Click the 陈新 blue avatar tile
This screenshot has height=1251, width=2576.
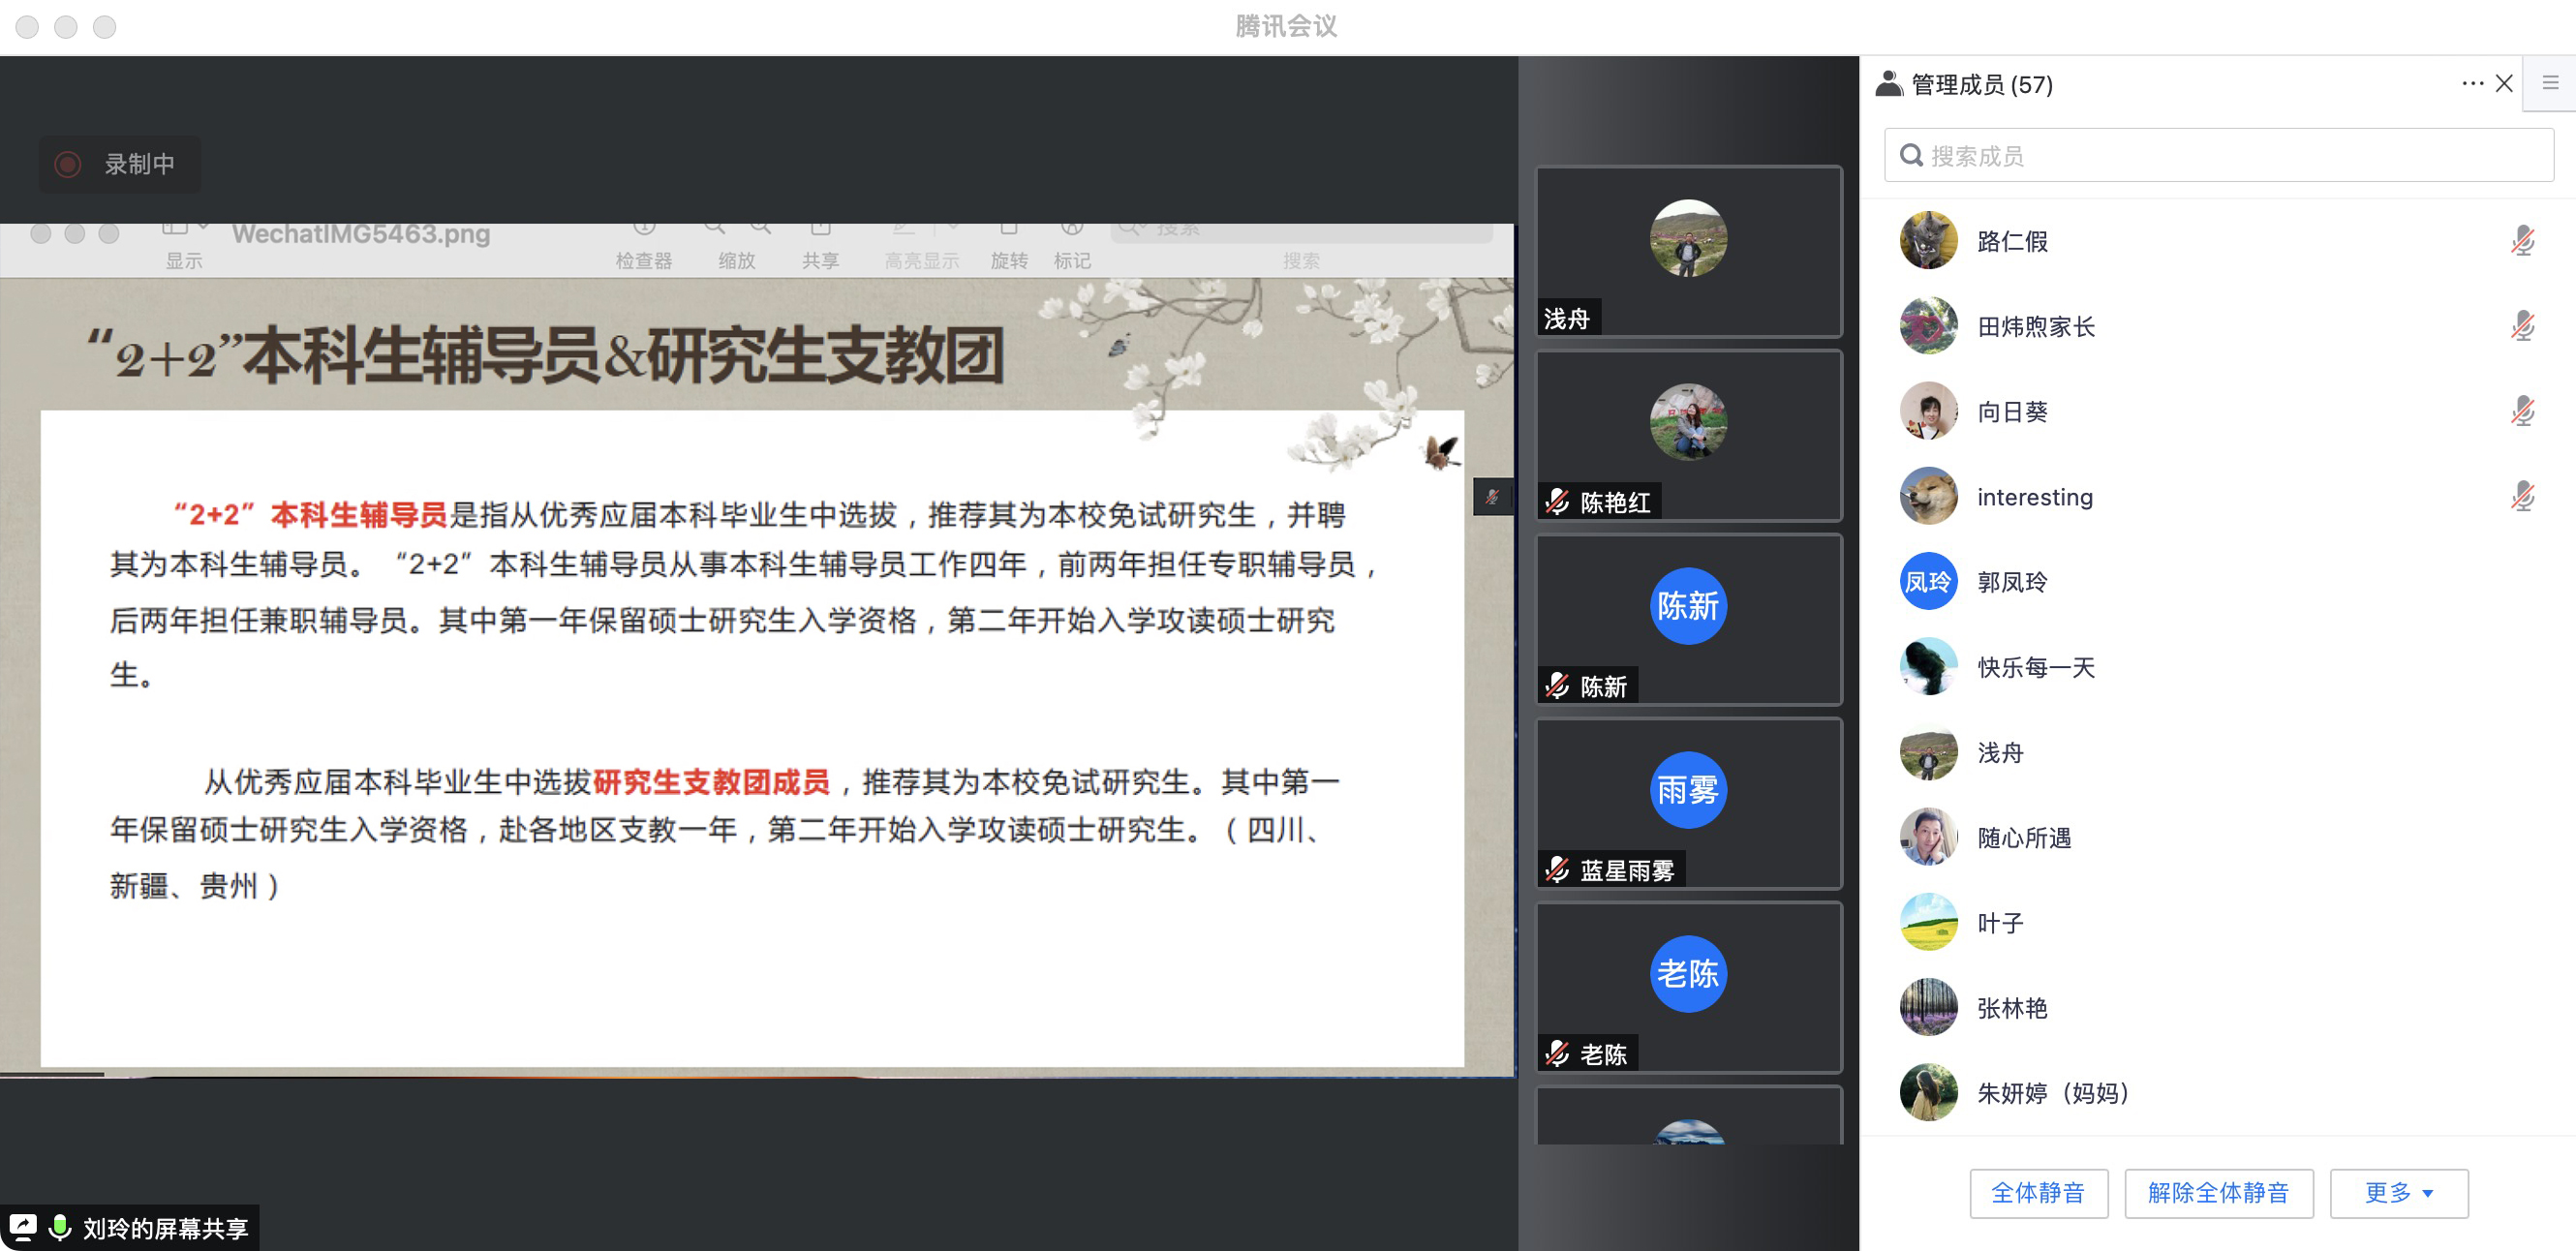(x=1687, y=606)
